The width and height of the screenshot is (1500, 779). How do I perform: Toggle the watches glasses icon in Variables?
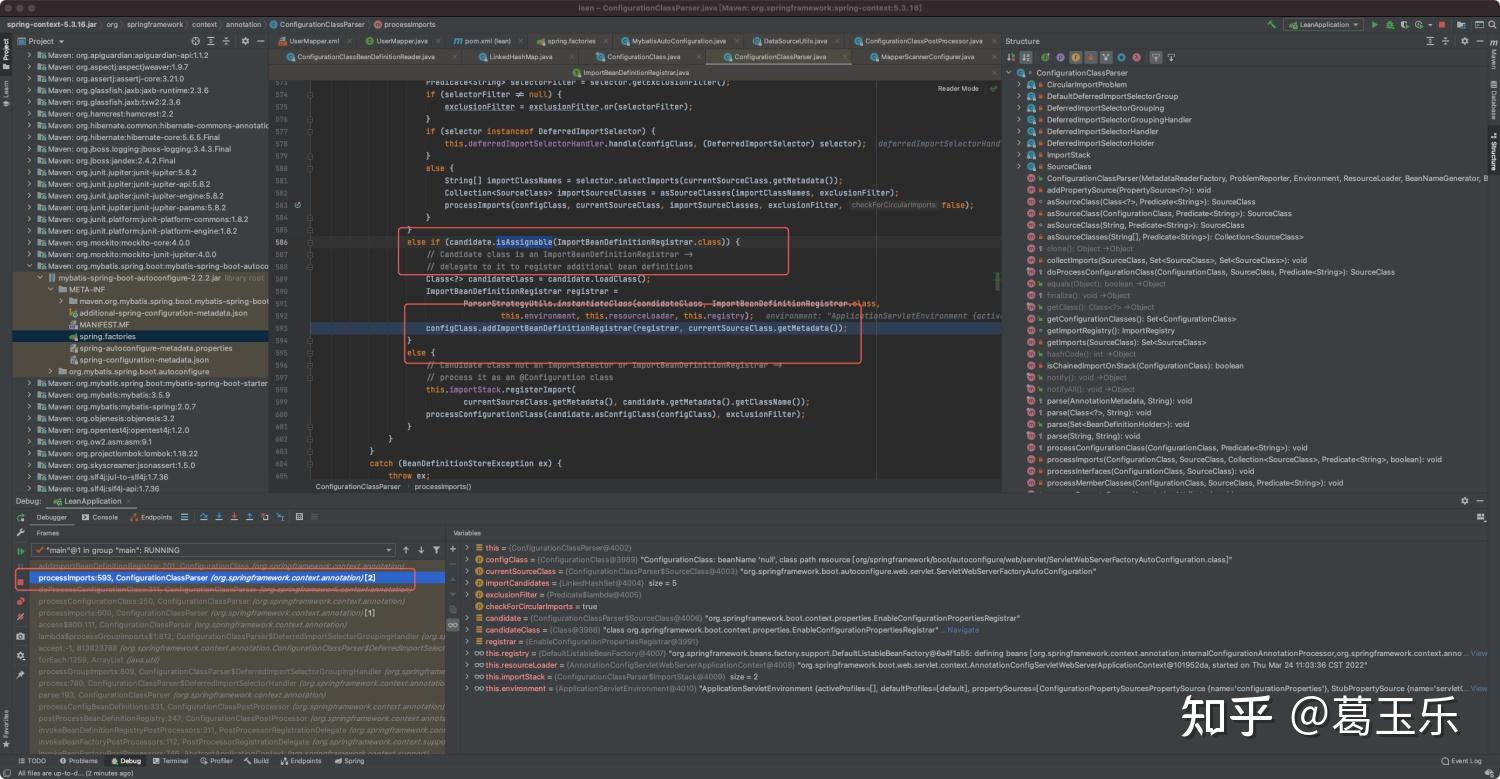(453, 625)
